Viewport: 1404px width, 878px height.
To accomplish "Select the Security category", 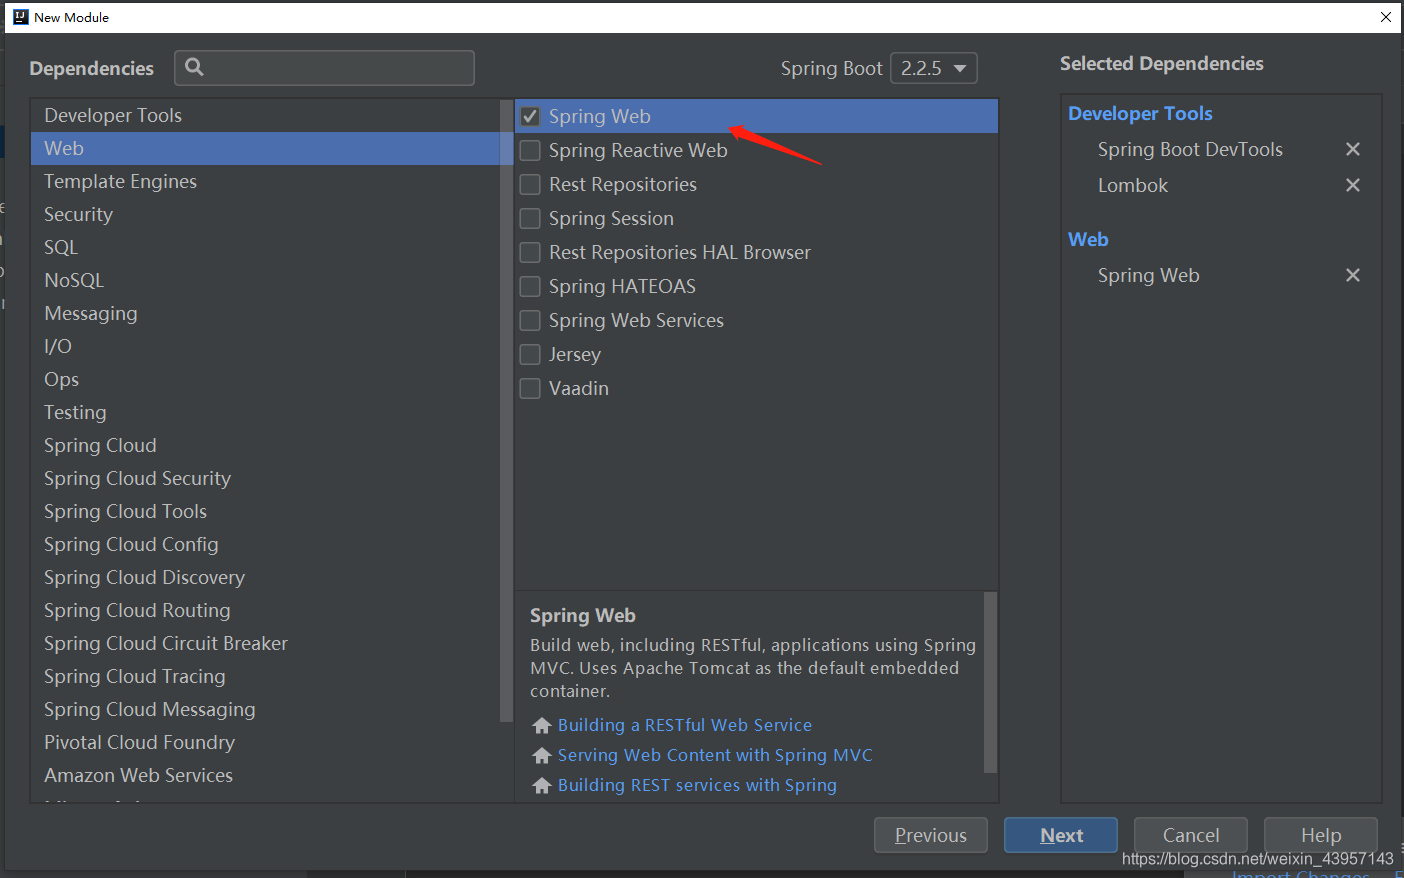I will 265,214.
